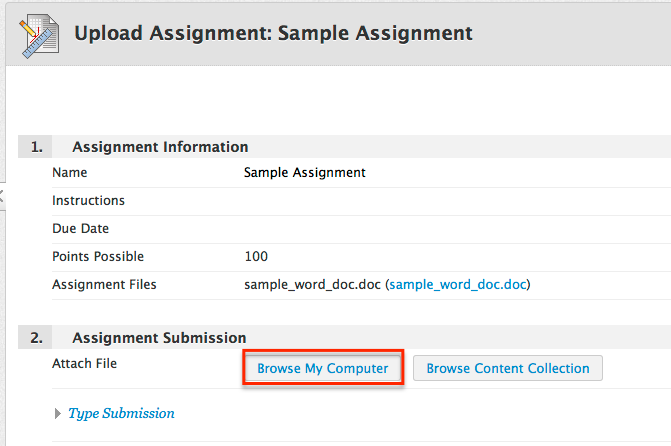Open Browse Content Collection

point(508,368)
